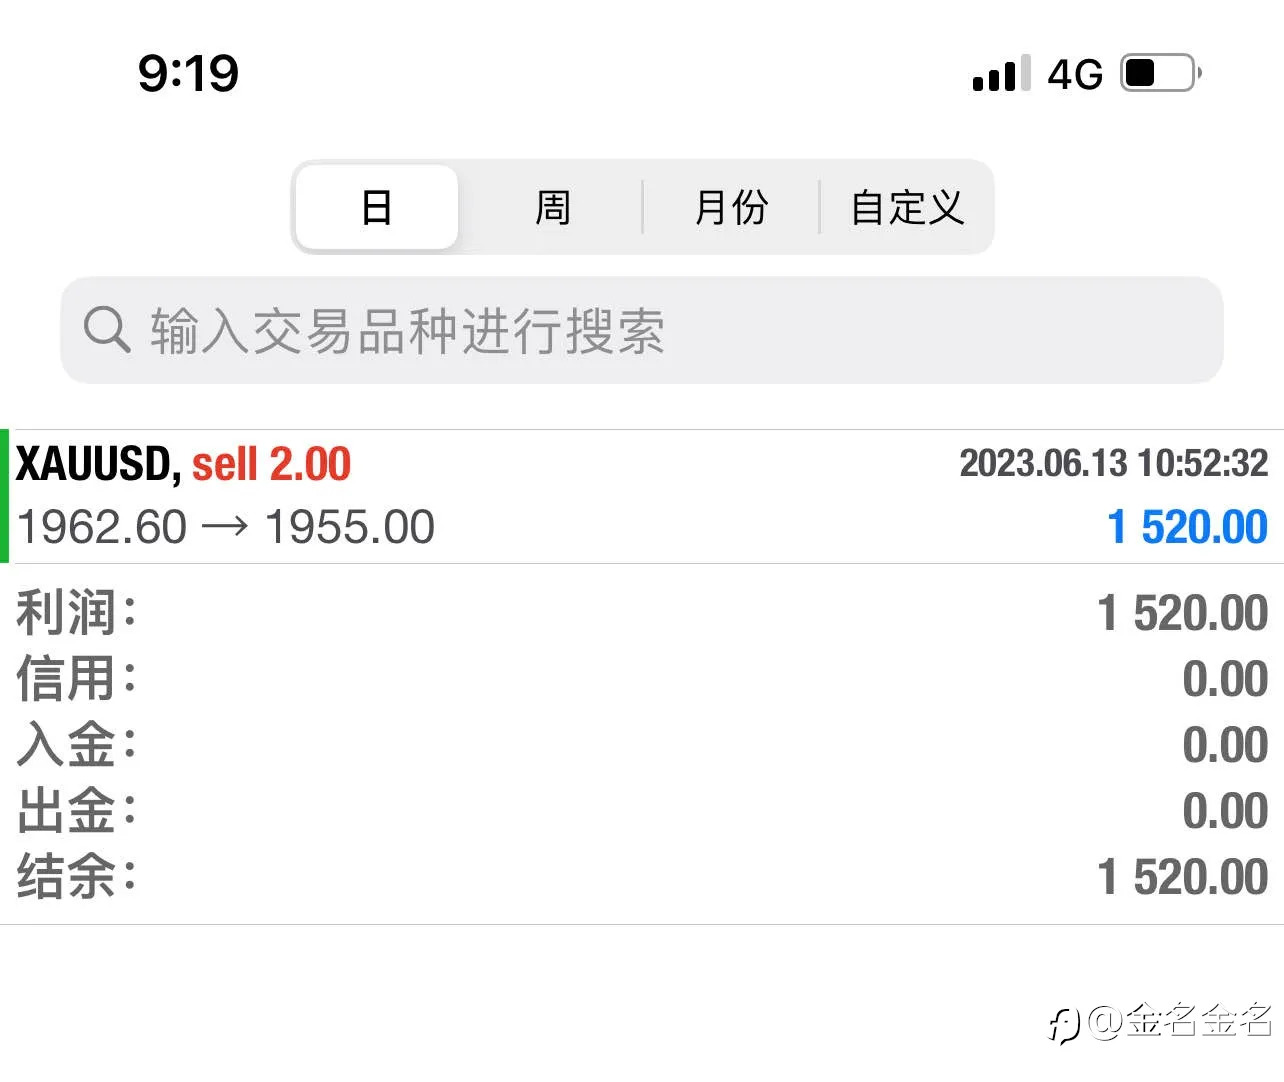Tap the 入金 deposit summary row
This screenshot has width=1284, height=1082.
click(x=642, y=744)
